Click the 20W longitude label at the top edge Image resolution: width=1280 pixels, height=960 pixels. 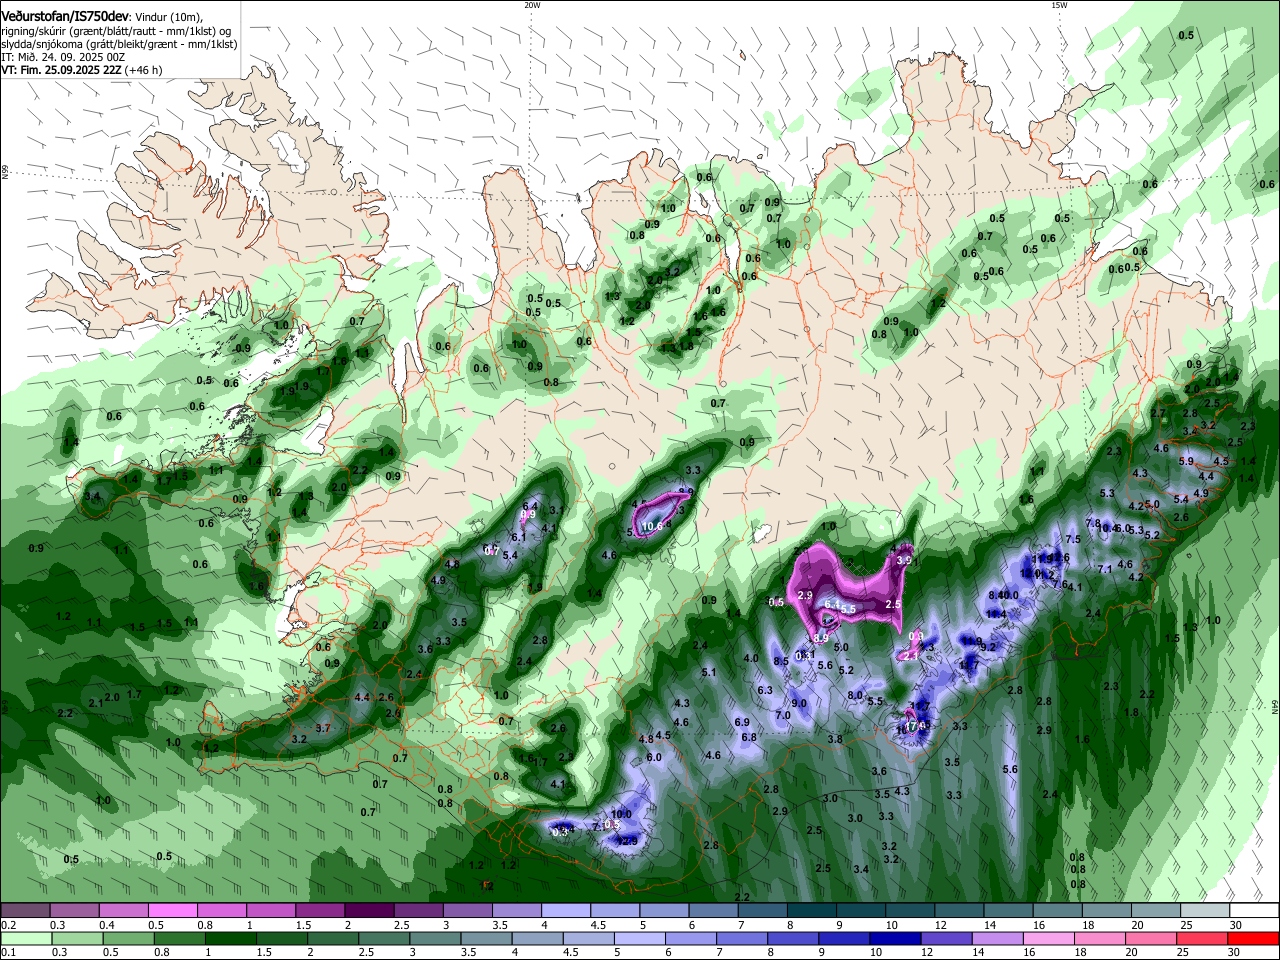pos(532,4)
